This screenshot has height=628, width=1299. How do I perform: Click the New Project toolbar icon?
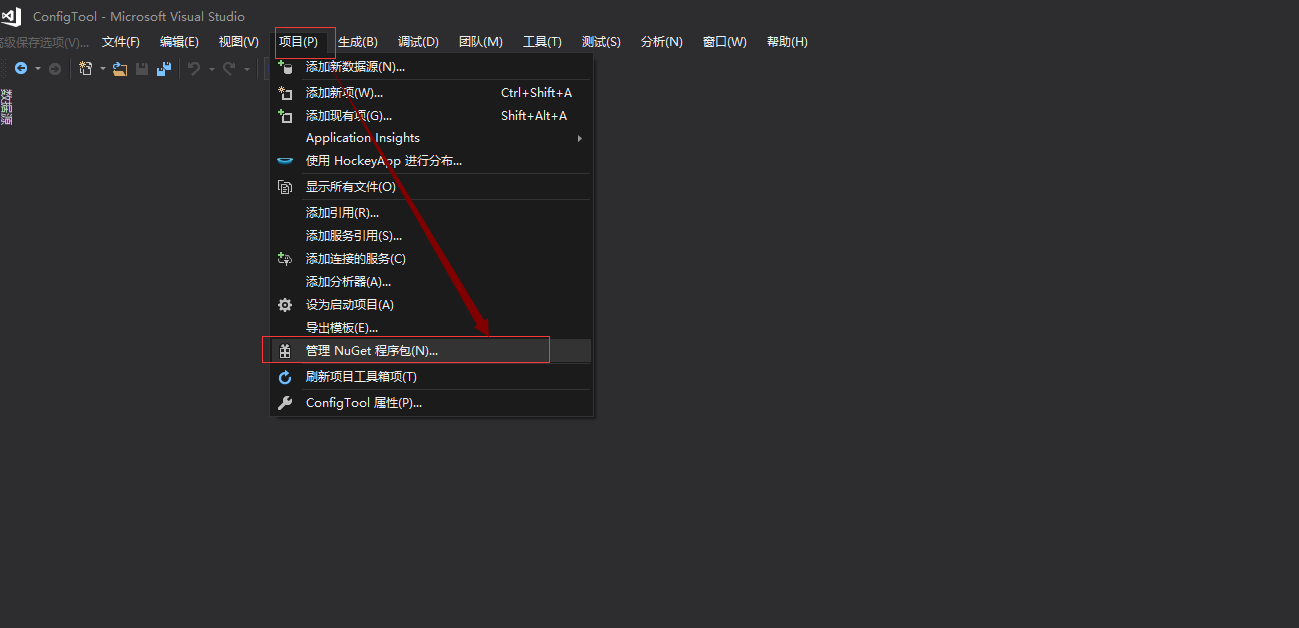tap(86, 68)
